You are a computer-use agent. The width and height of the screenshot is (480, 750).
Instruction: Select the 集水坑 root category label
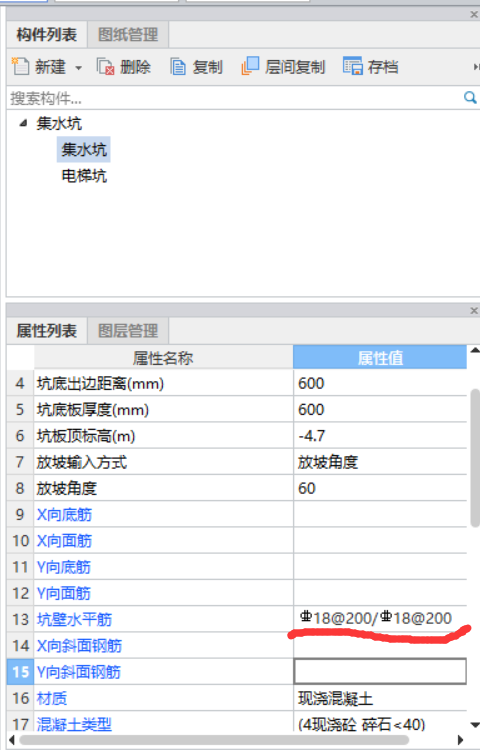pyautogui.click(x=59, y=123)
